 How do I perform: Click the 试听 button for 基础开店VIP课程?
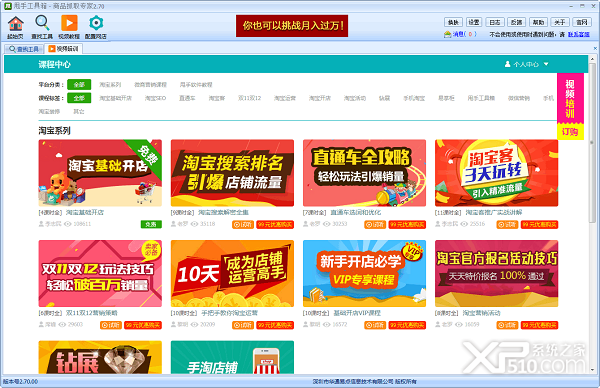pyautogui.click(x=375, y=325)
